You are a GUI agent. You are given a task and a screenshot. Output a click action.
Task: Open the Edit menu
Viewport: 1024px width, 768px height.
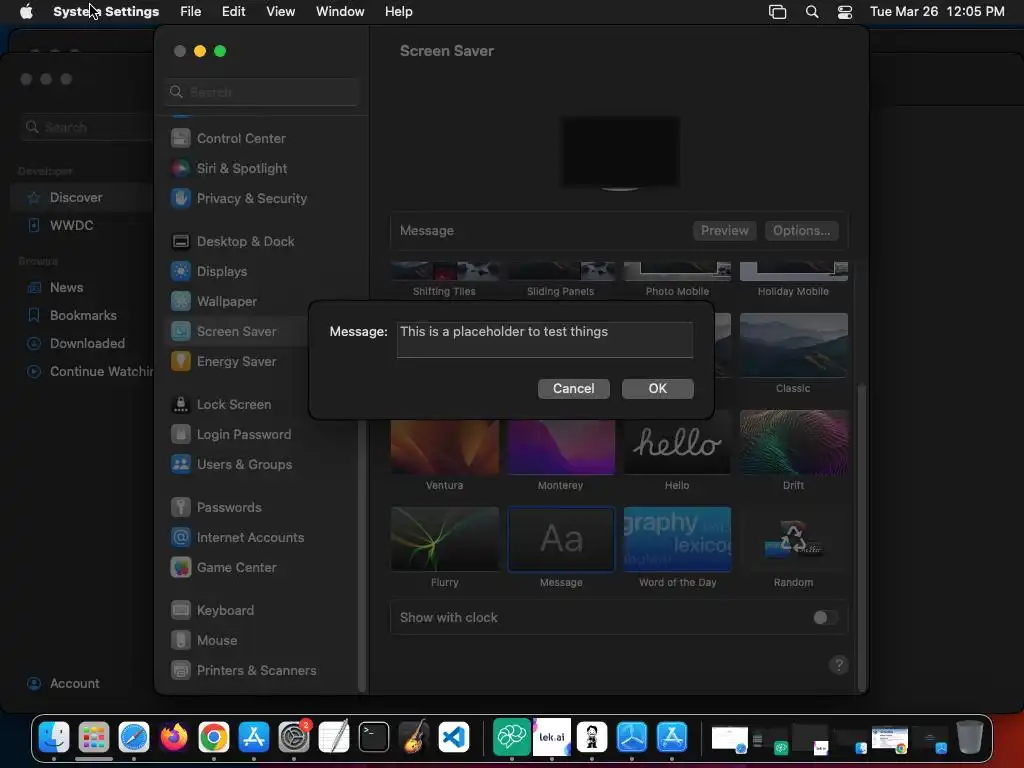pos(233,12)
